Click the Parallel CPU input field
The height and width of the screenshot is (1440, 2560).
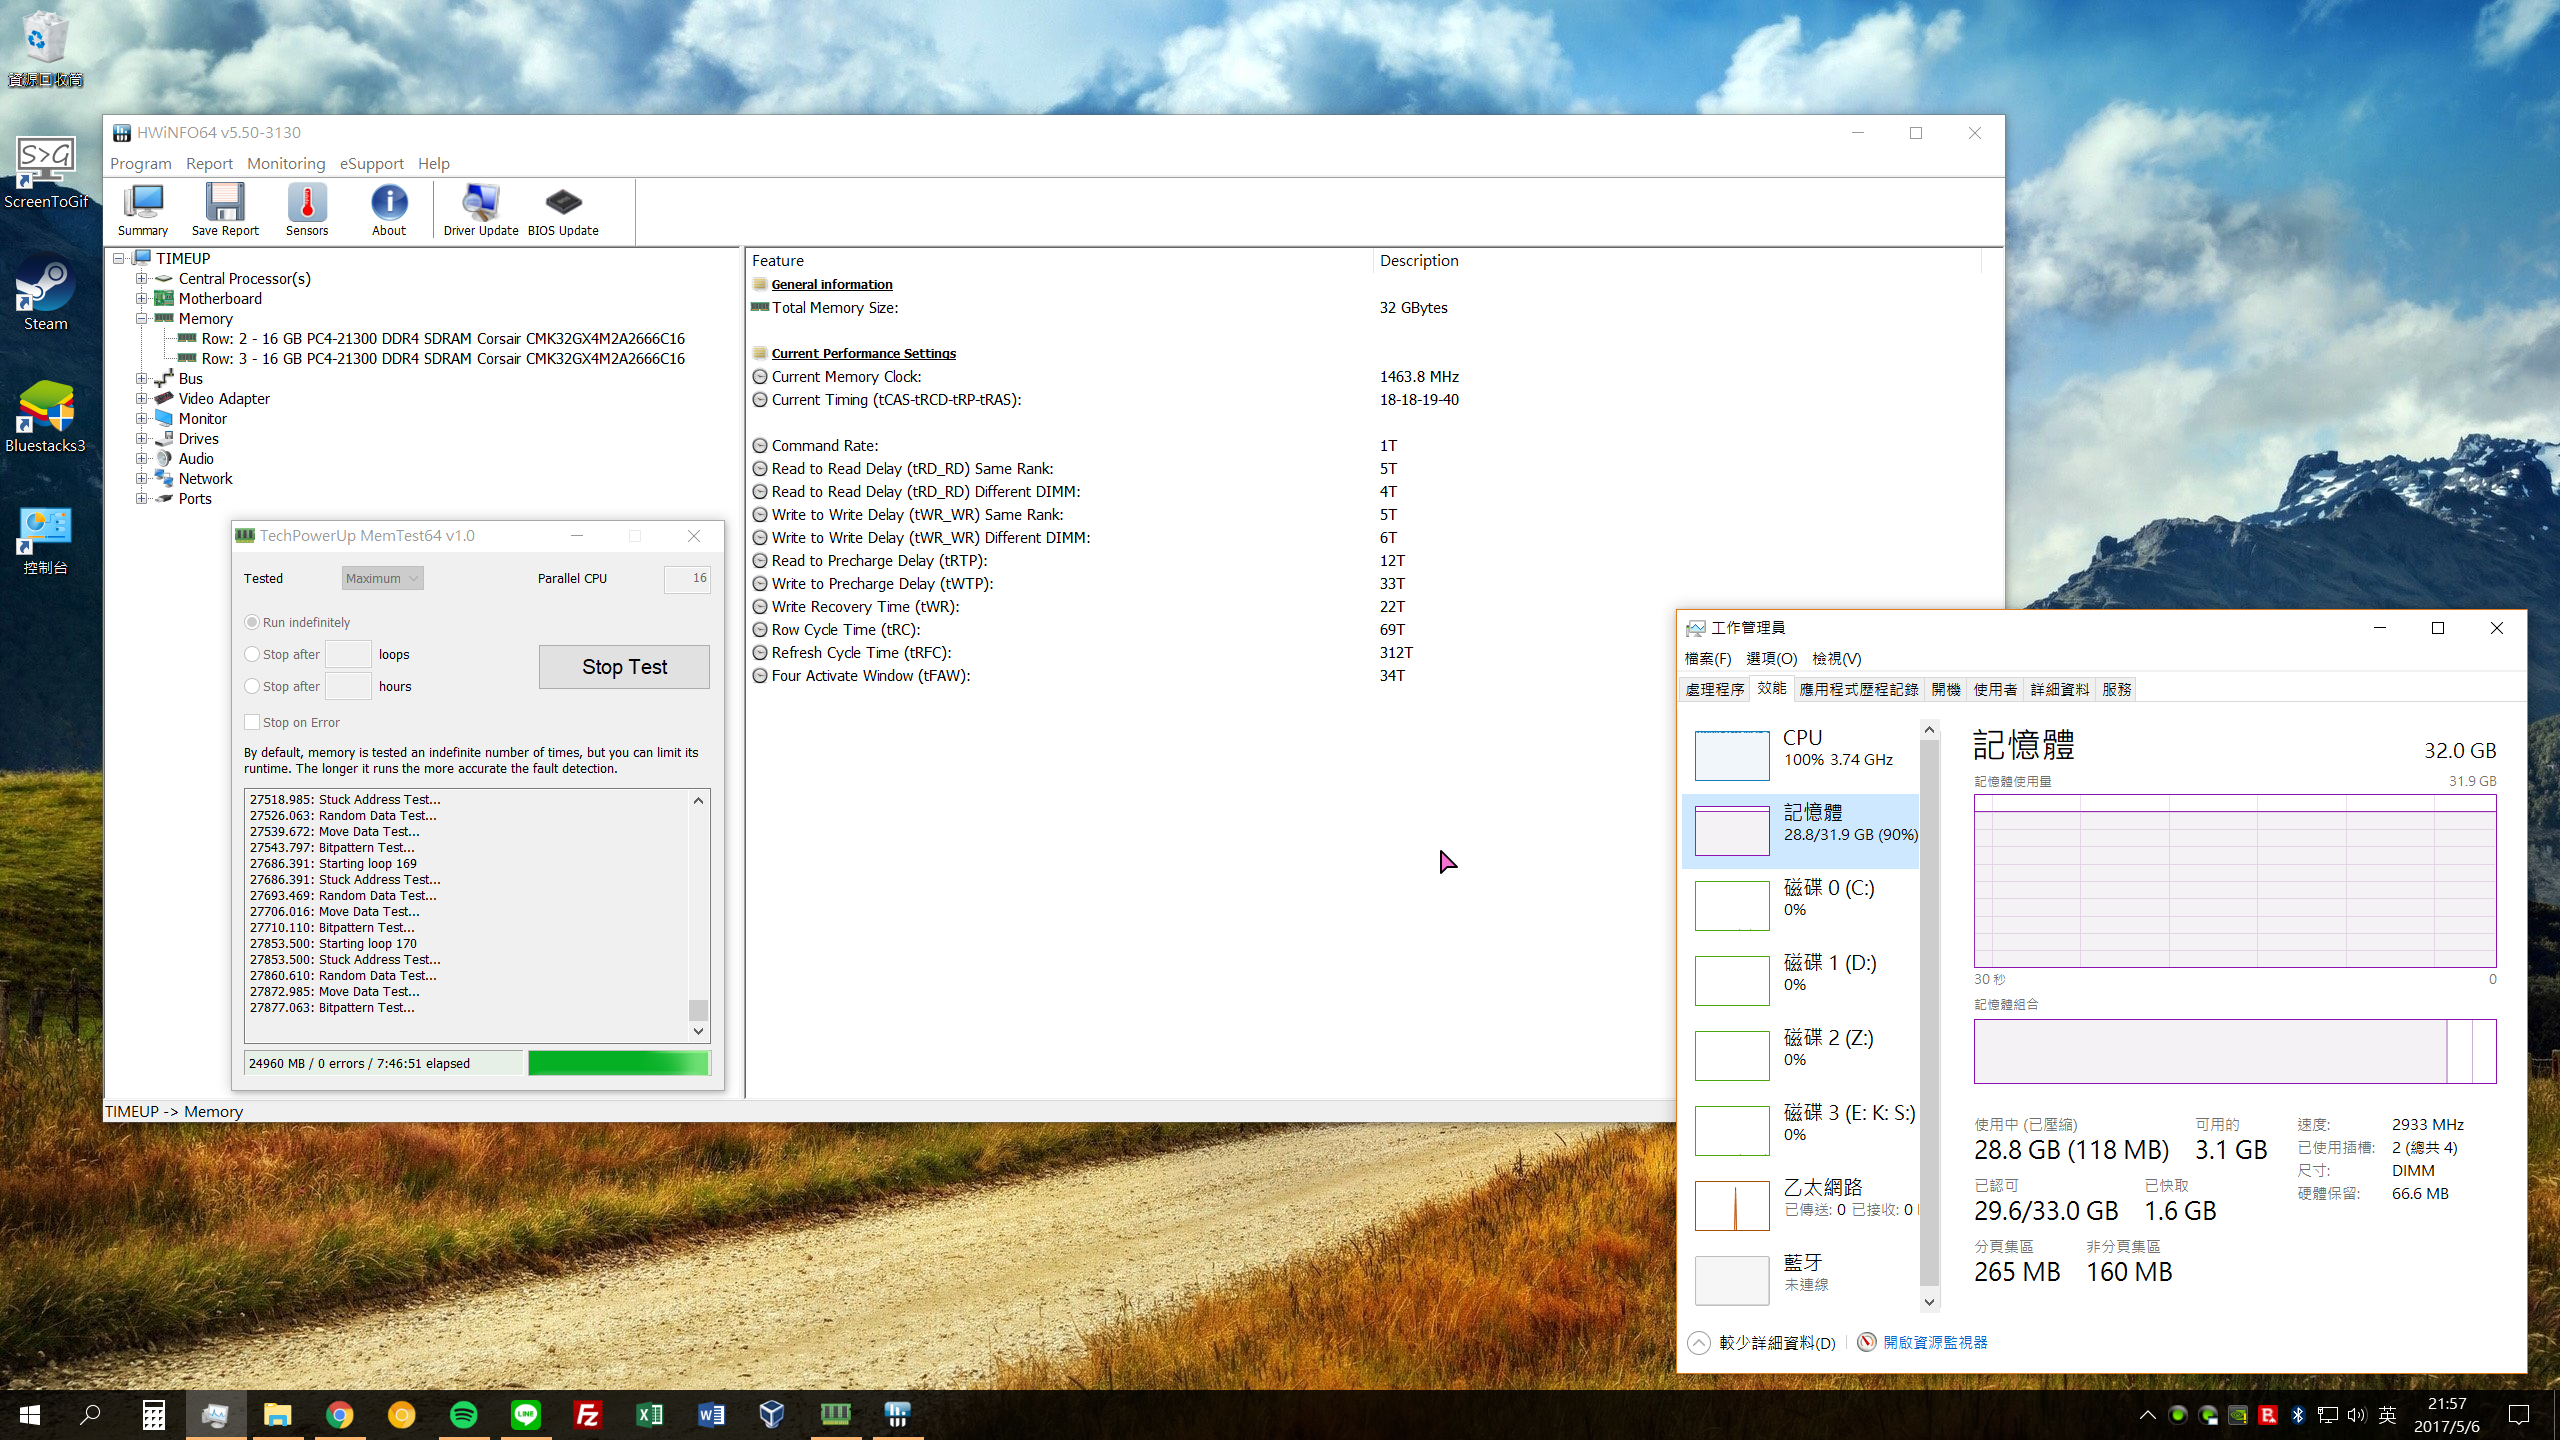(687, 578)
